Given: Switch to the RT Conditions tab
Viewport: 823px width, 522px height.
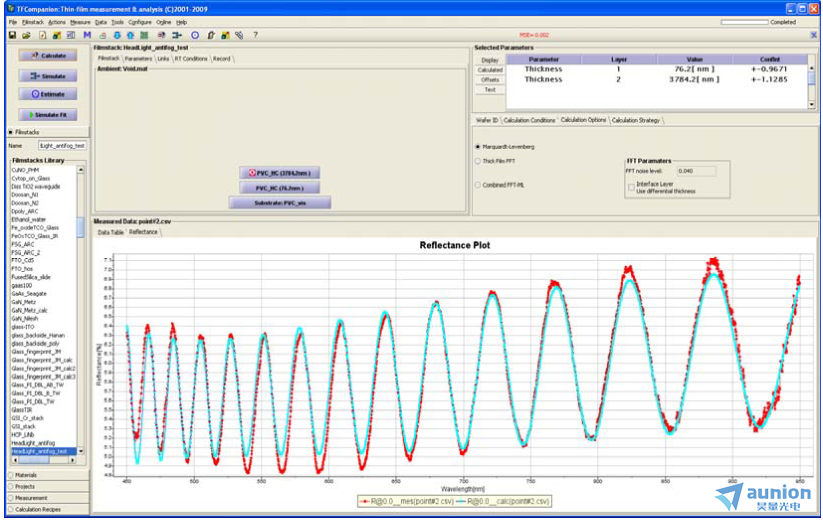Looking at the screenshot, I should (191, 59).
